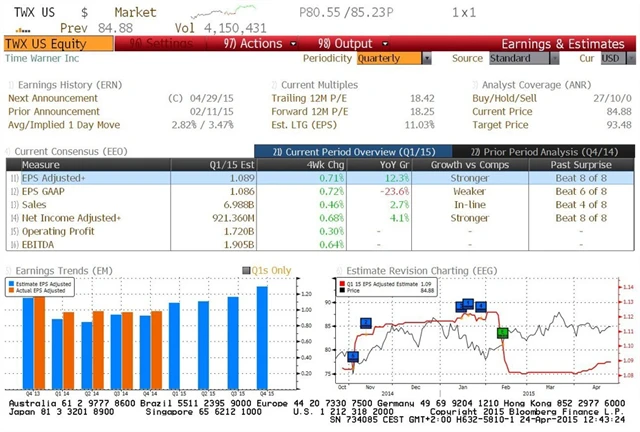This screenshot has width=640, height=432.
Task: Click the Current Multiples section header
Action: (x=322, y=85)
